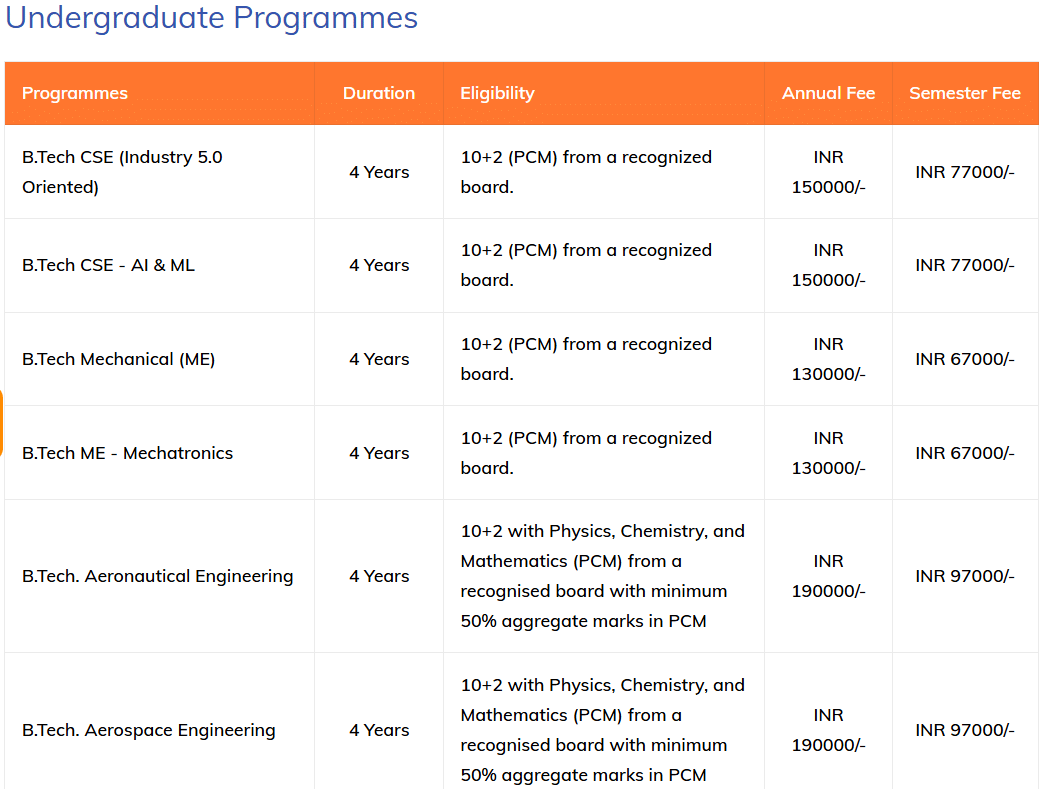
Task: Select the Annual Fee column header
Action: tap(829, 93)
